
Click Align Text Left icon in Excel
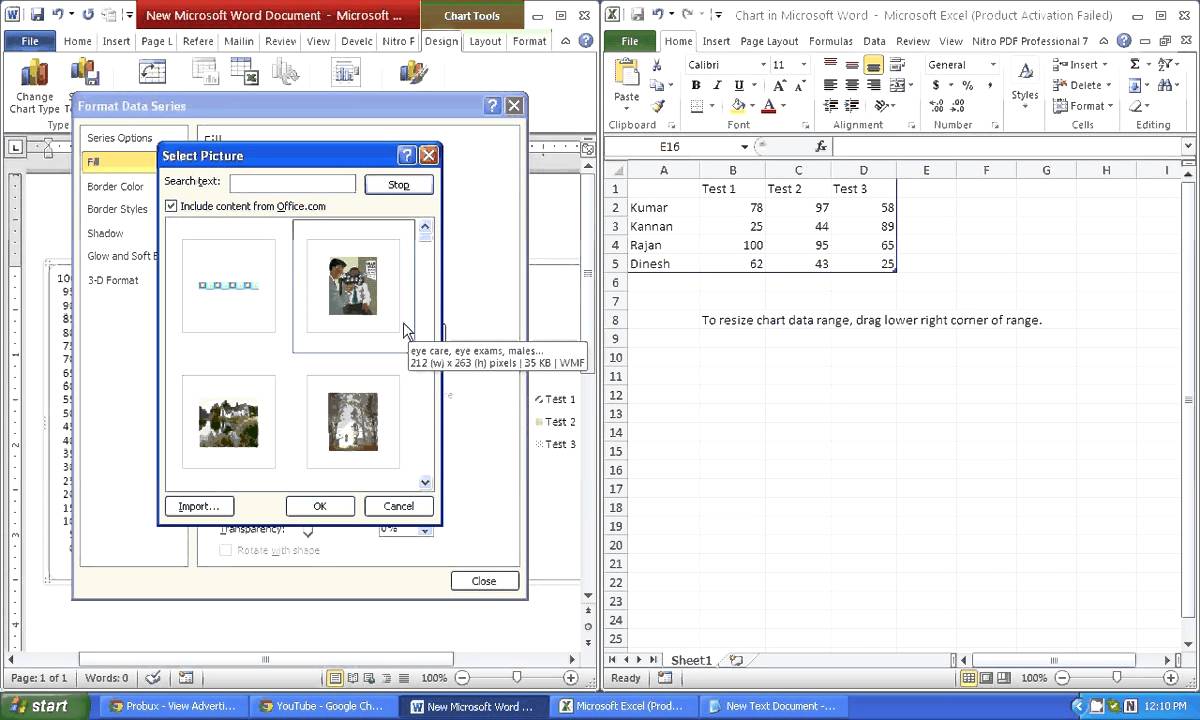pos(830,85)
